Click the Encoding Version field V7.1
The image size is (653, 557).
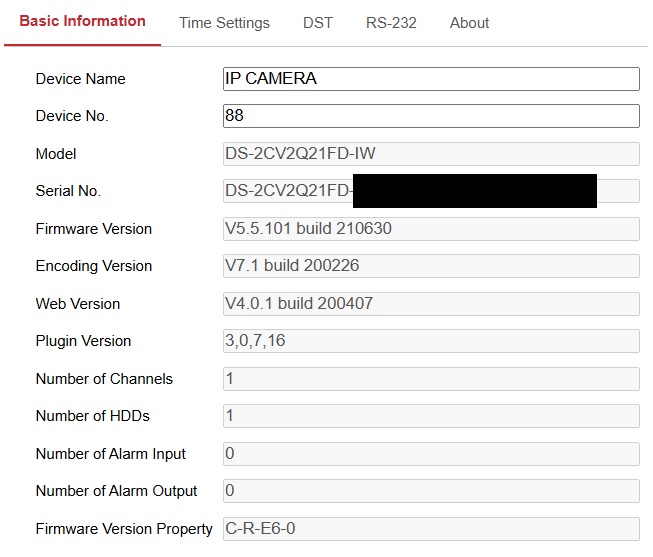pos(431,266)
